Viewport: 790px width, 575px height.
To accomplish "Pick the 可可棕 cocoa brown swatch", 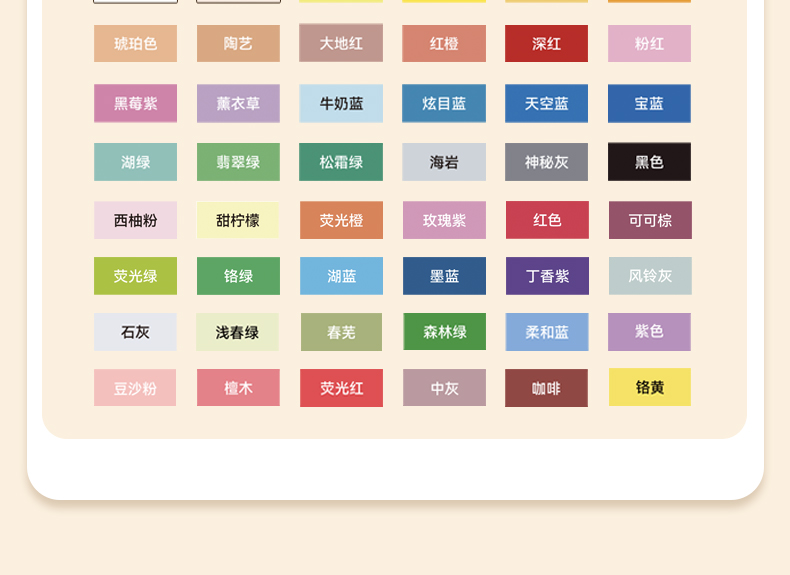I will [x=650, y=221].
